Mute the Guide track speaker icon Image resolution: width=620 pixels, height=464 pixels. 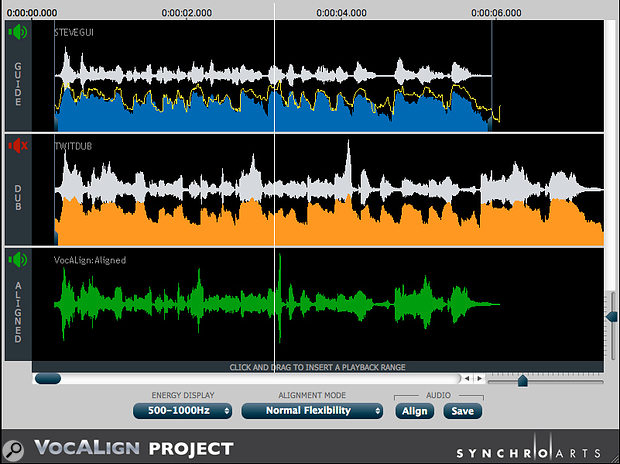(18, 32)
